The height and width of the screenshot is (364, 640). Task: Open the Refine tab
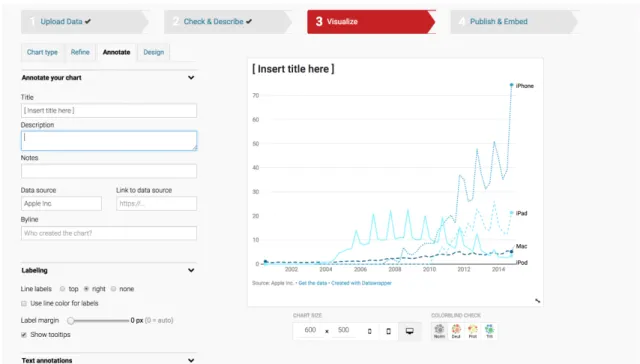[x=80, y=52]
